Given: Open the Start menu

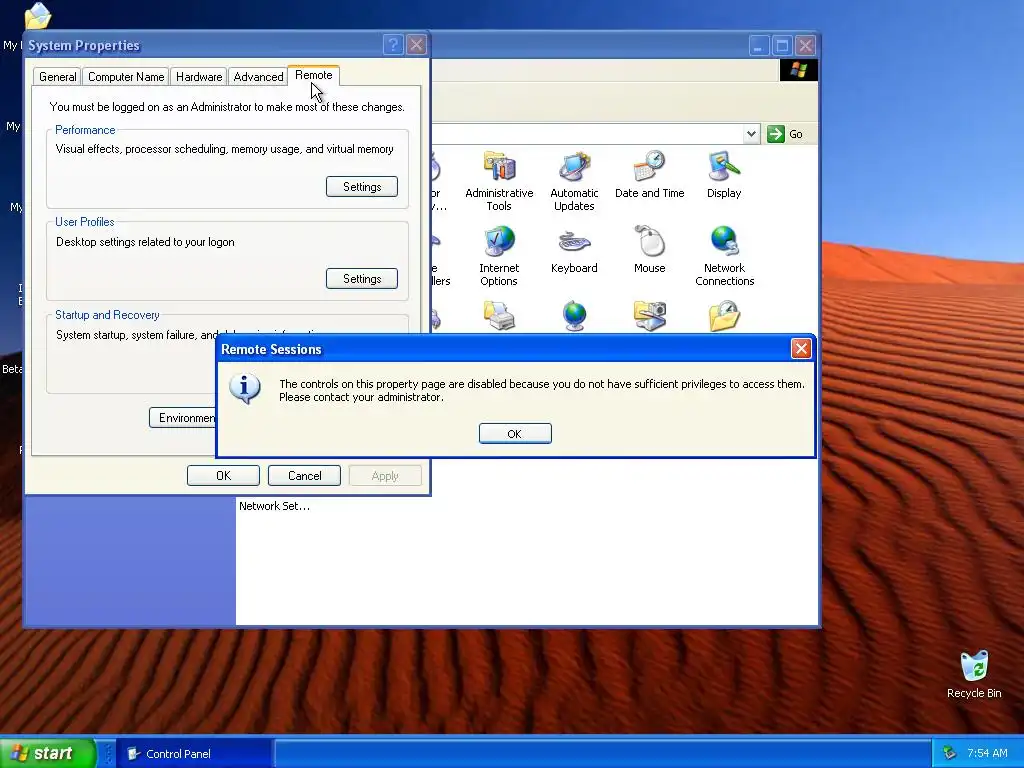Looking at the screenshot, I should pos(48,753).
